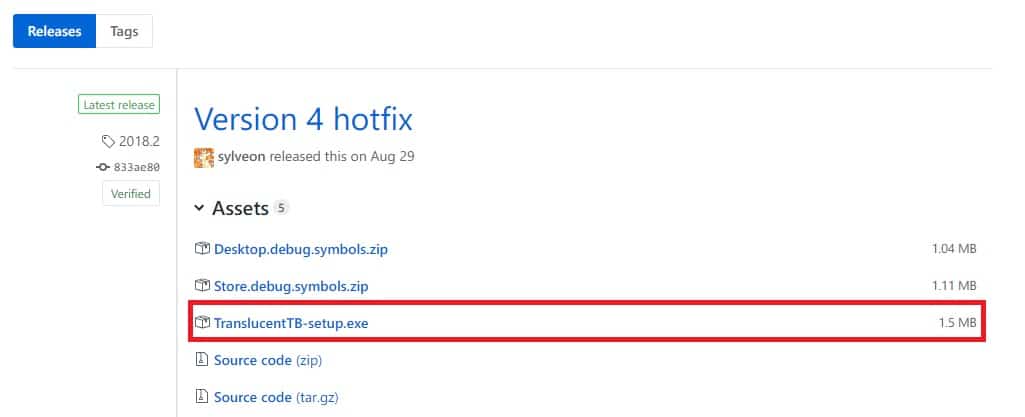Download TranslucentTB-setup.exe
Viewport: 1025px width, 417px height.
tap(291, 323)
